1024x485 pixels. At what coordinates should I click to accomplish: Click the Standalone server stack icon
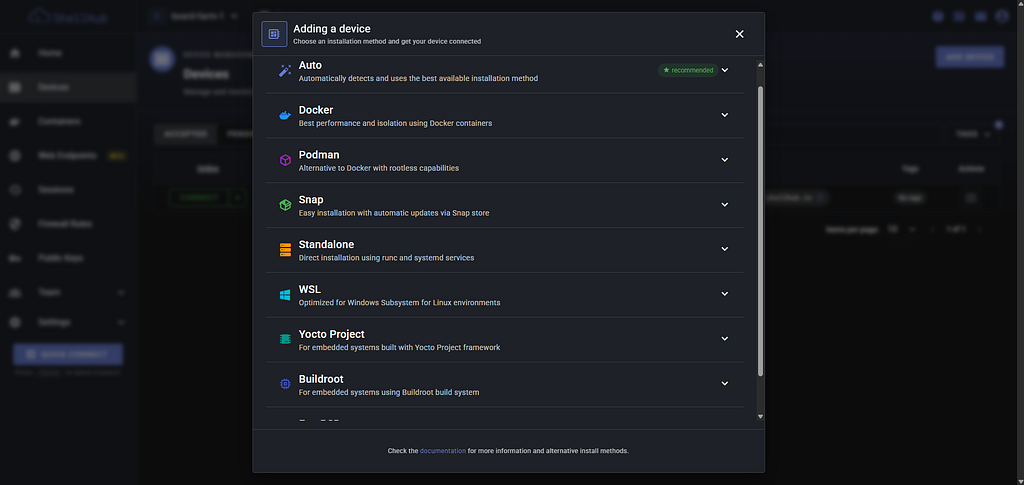[x=285, y=250]
